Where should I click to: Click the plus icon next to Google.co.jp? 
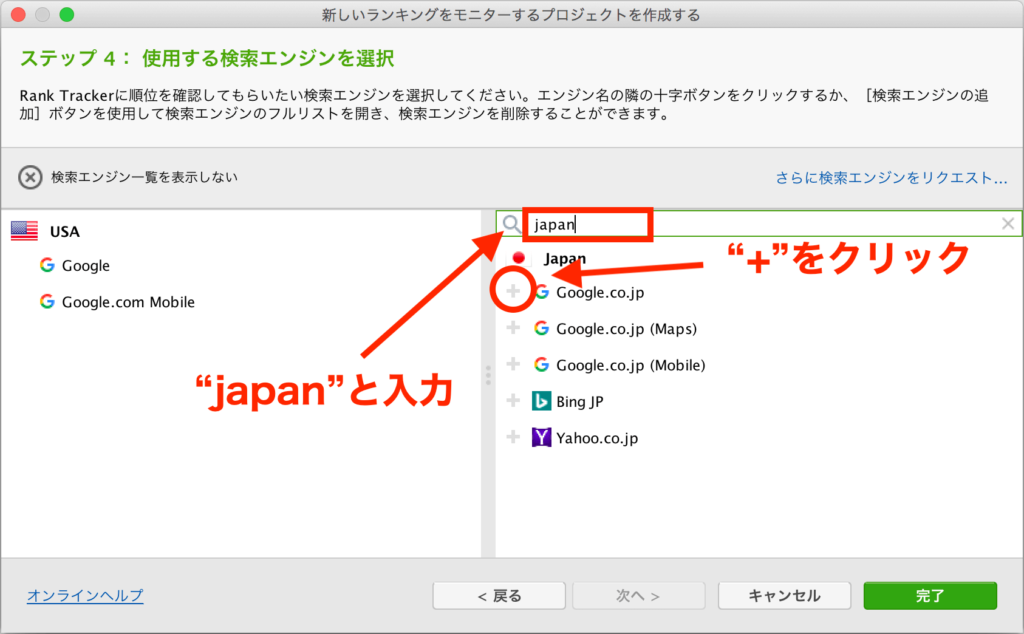tap(513, 291)
